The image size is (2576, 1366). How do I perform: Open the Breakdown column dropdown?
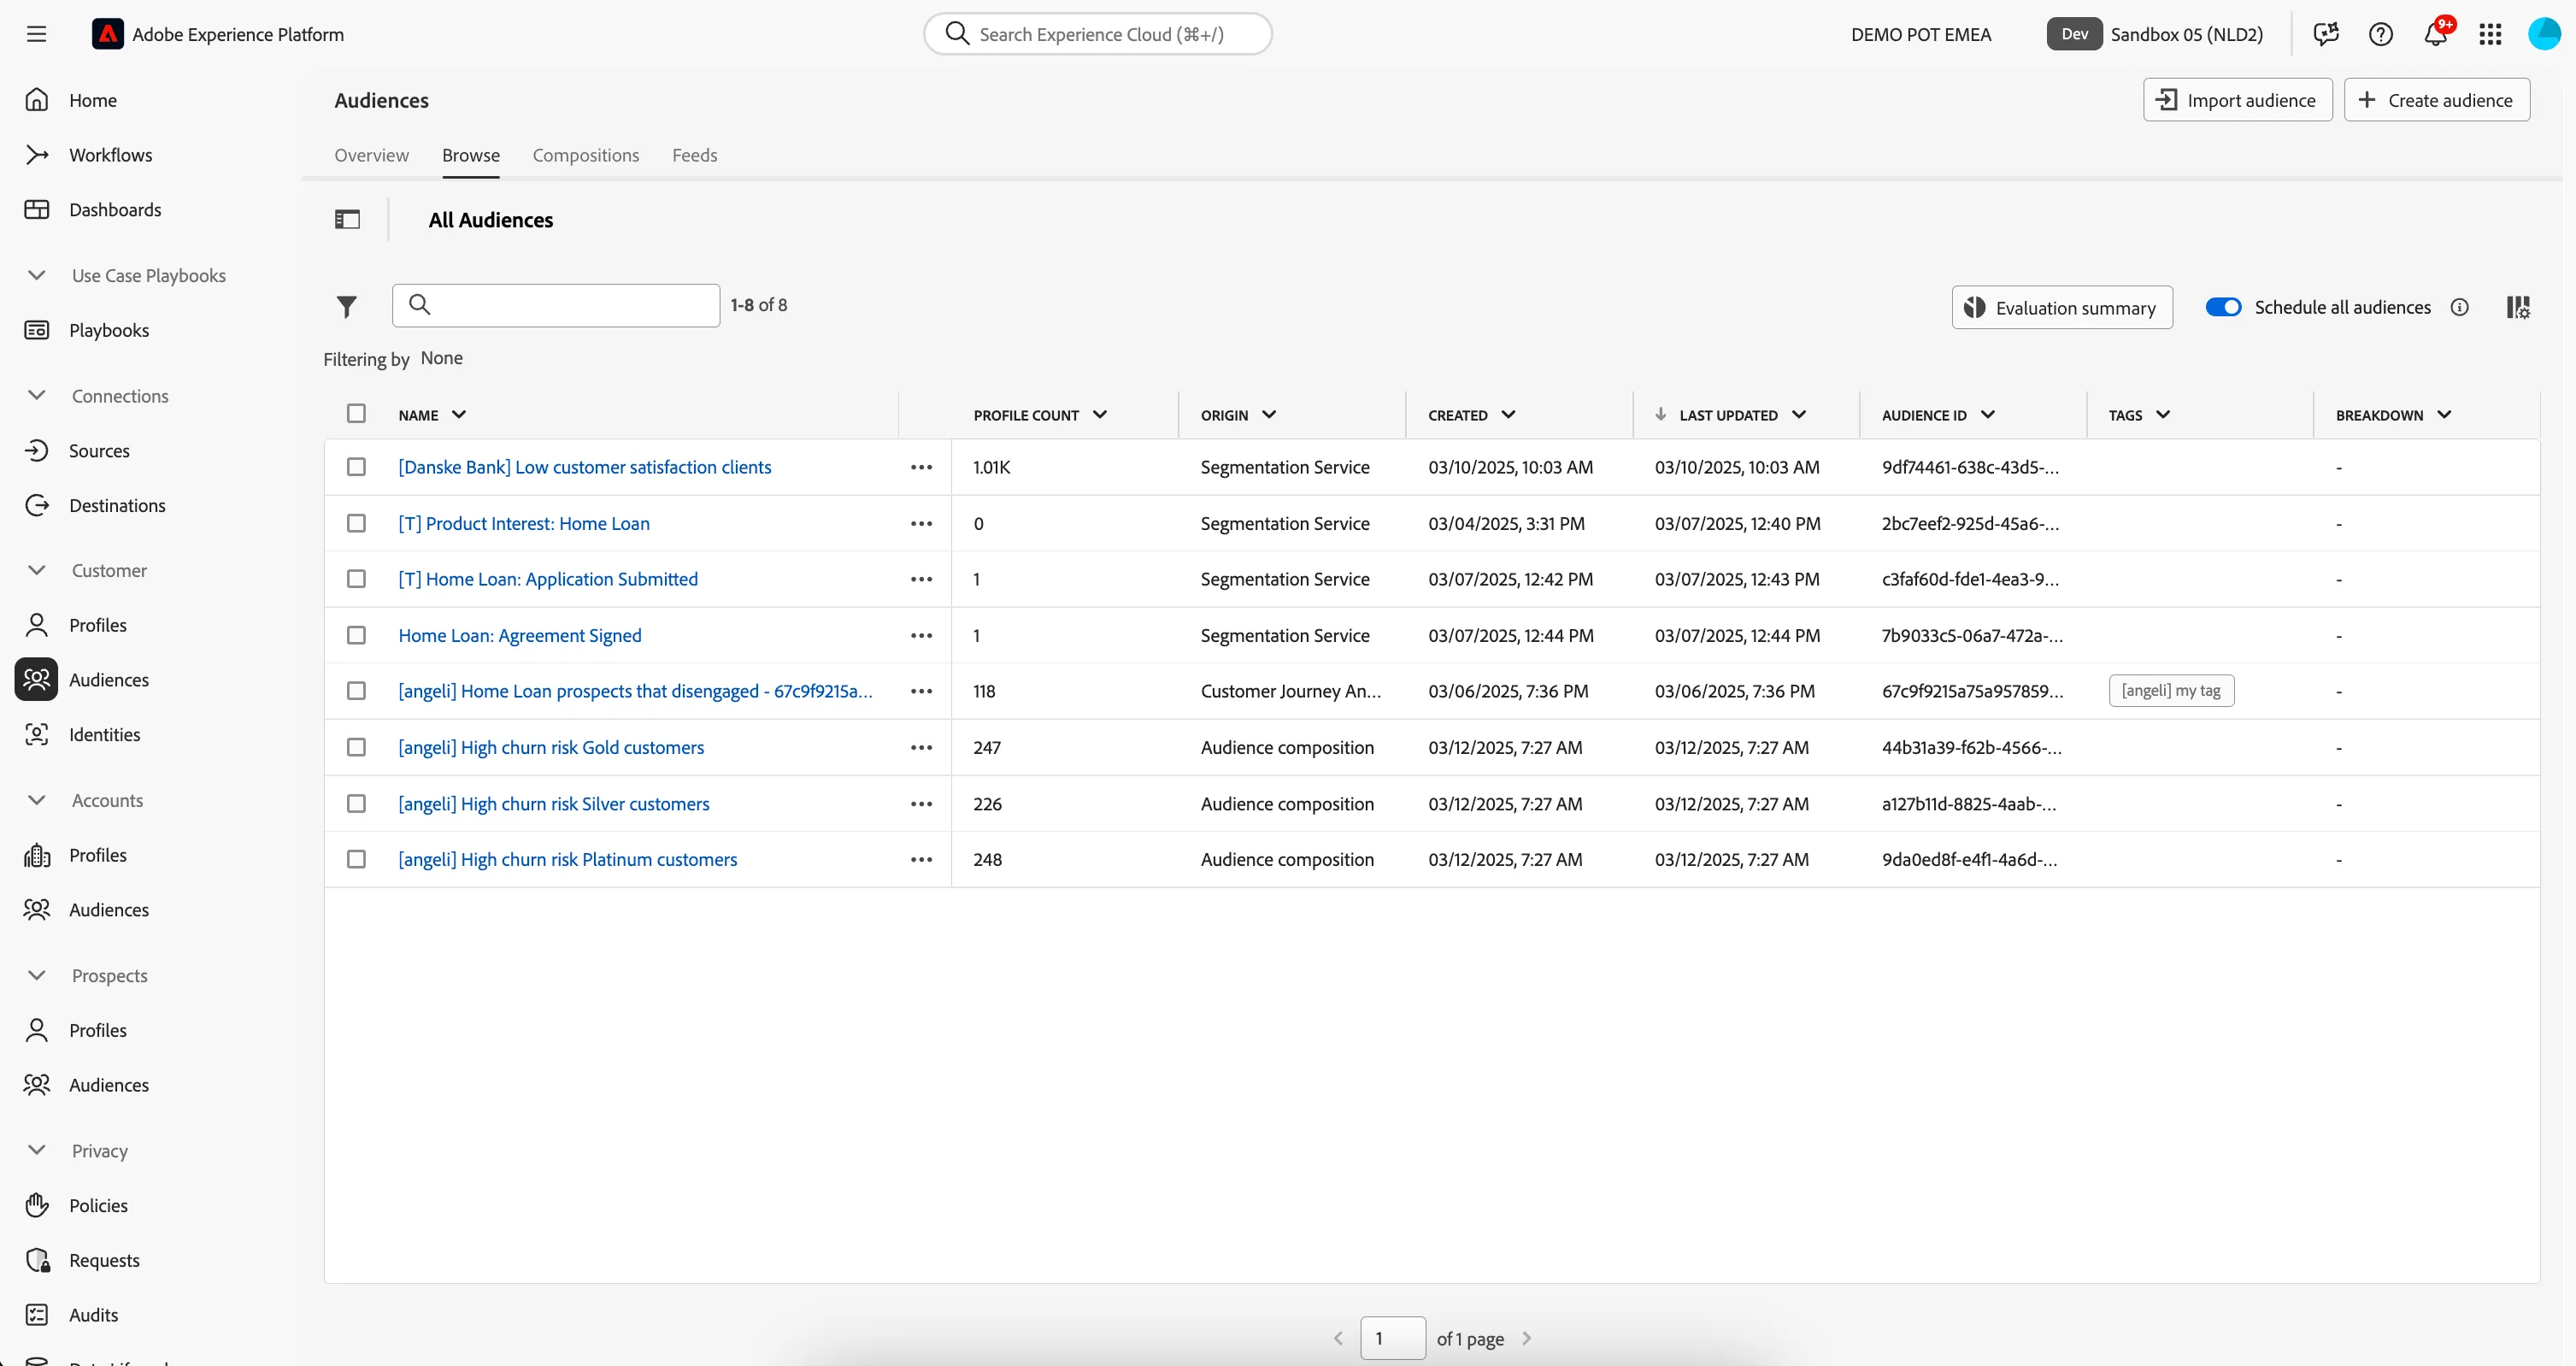pyautogui.click(x=2444, y=414)
